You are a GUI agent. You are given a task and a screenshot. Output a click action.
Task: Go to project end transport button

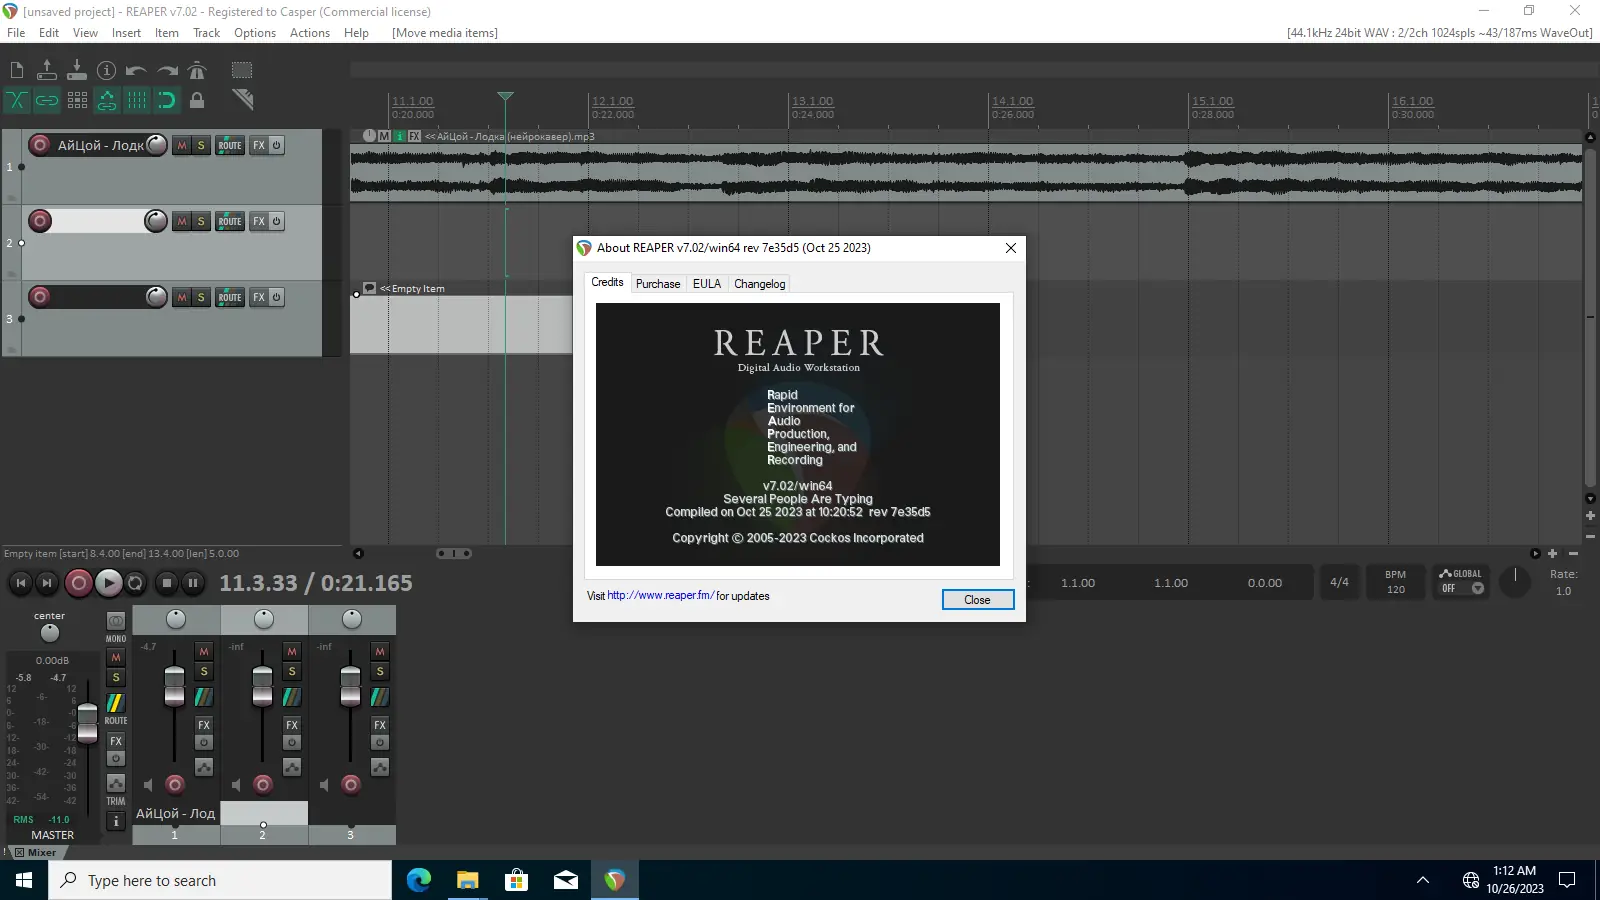coord(47,583)
